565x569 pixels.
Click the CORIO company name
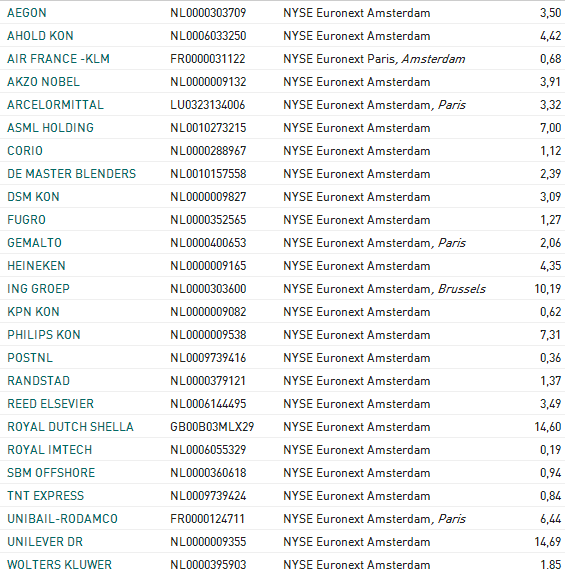(x=25, y=151)
